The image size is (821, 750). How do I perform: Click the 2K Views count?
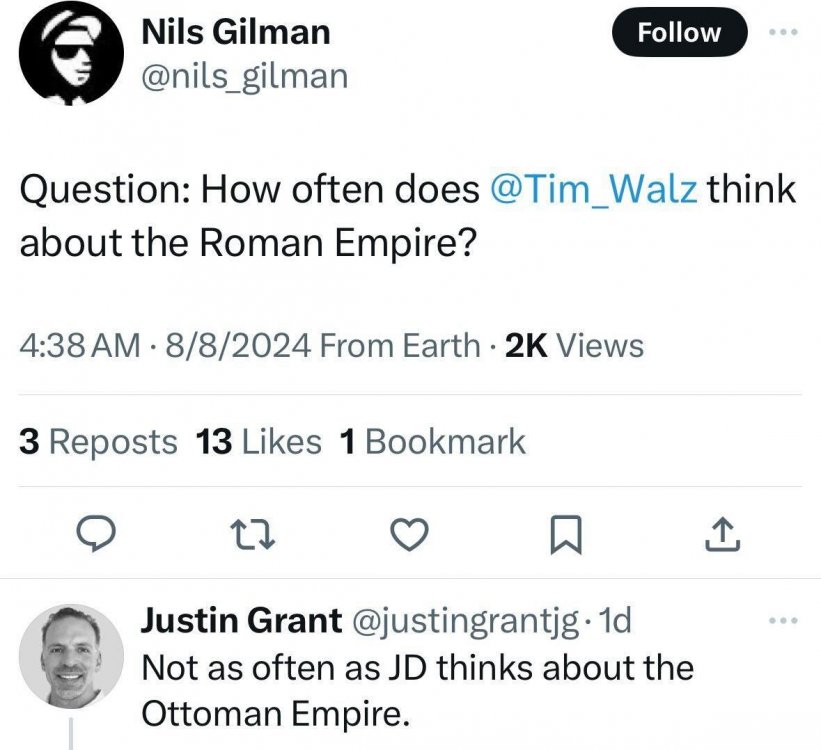point(575,346)
